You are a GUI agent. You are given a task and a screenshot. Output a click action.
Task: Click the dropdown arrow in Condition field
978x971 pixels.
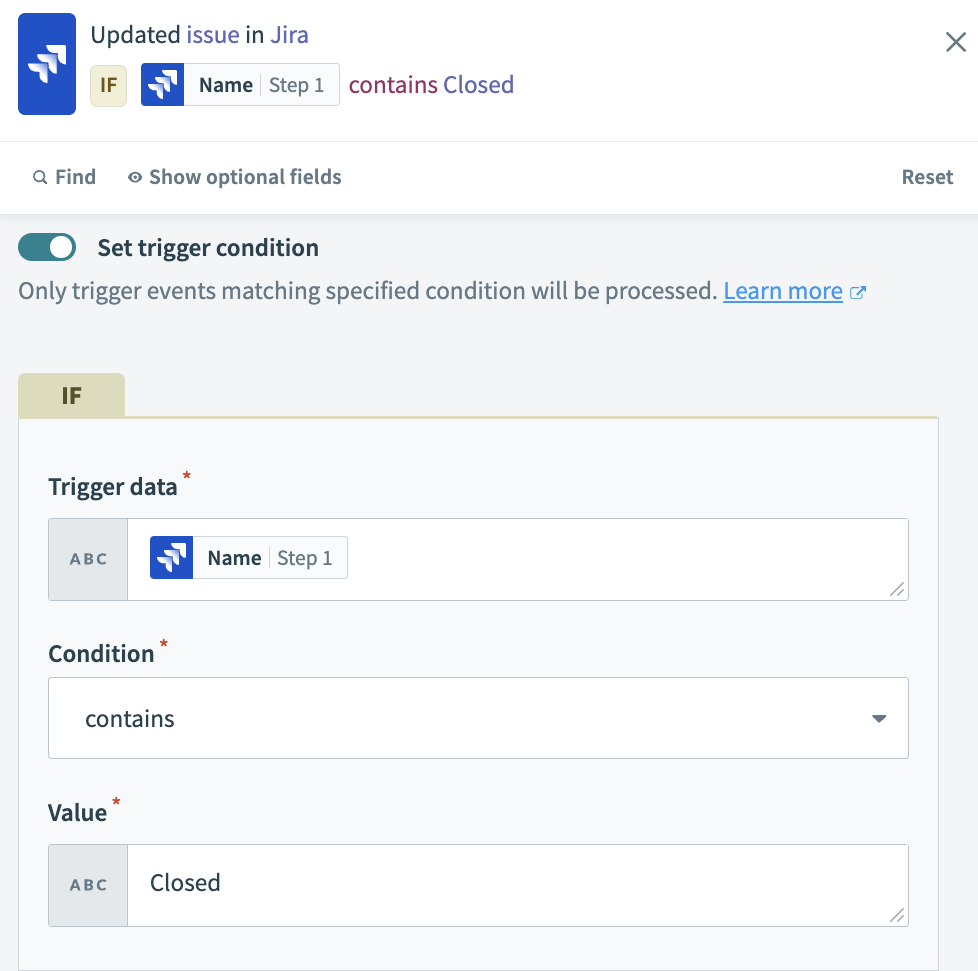(879, 718)
